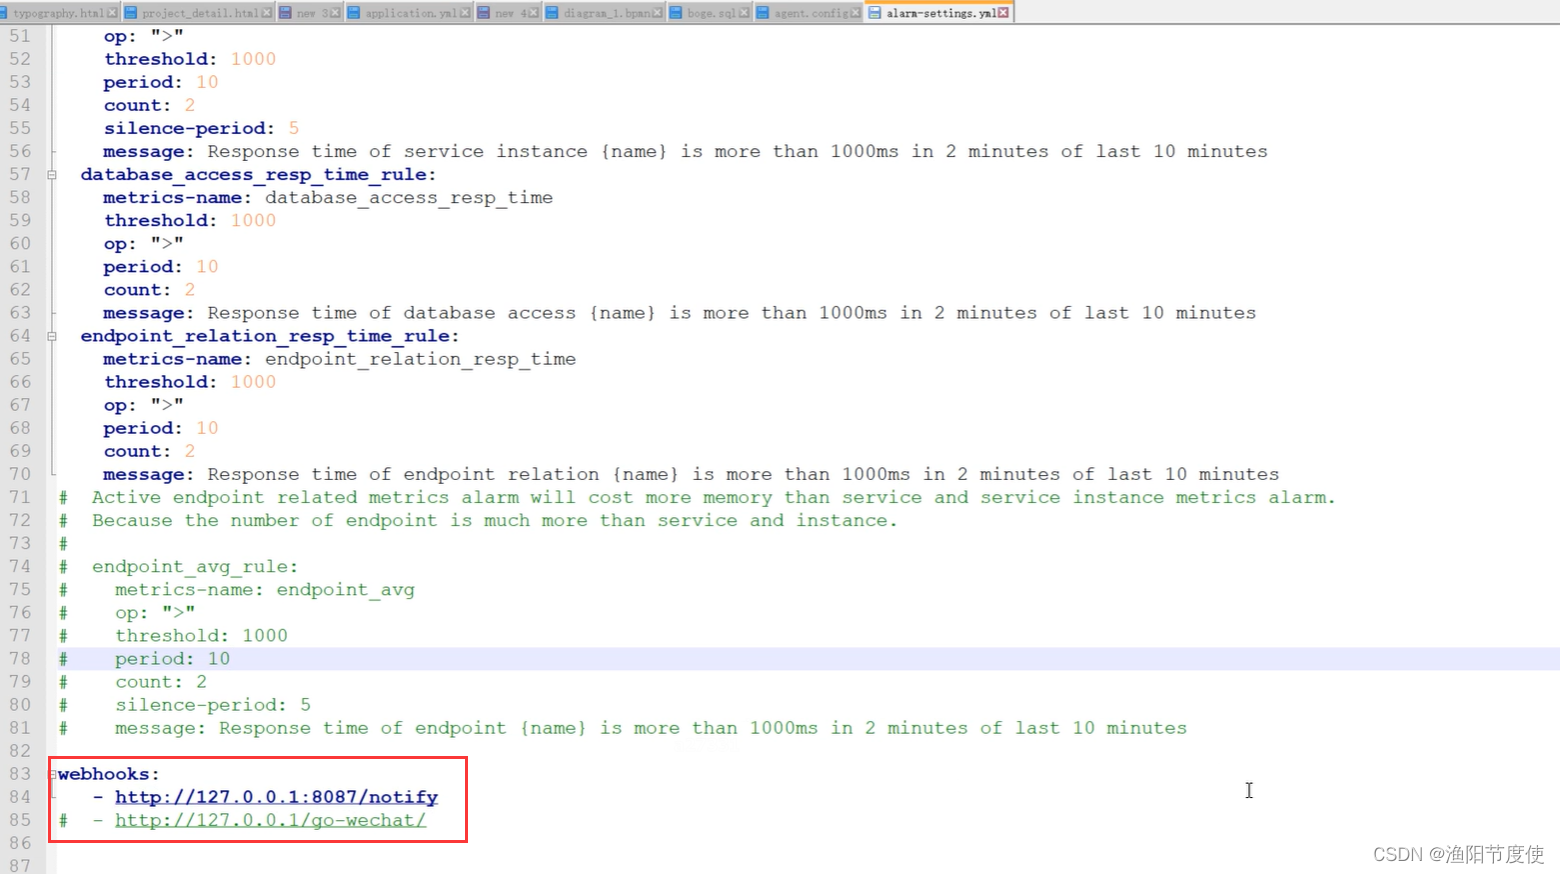Open the http://127.0.0.1:8087/notify link
Viewport: 1560px width, 874px height.
(276, 797)
